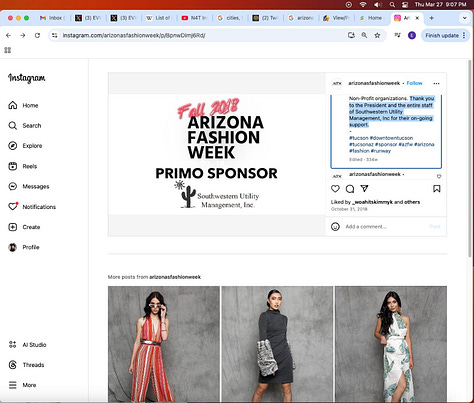Switch to the Home tab
The height and width of the screenshot is (403, 474).
tap(371, 18)
